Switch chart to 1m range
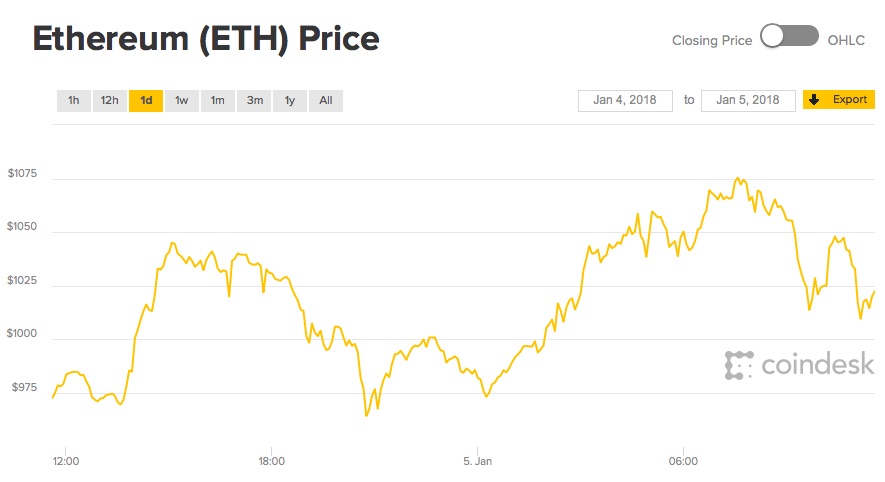Image resolution: width=885 pixels, height=482 pixels. click(217, 100)
